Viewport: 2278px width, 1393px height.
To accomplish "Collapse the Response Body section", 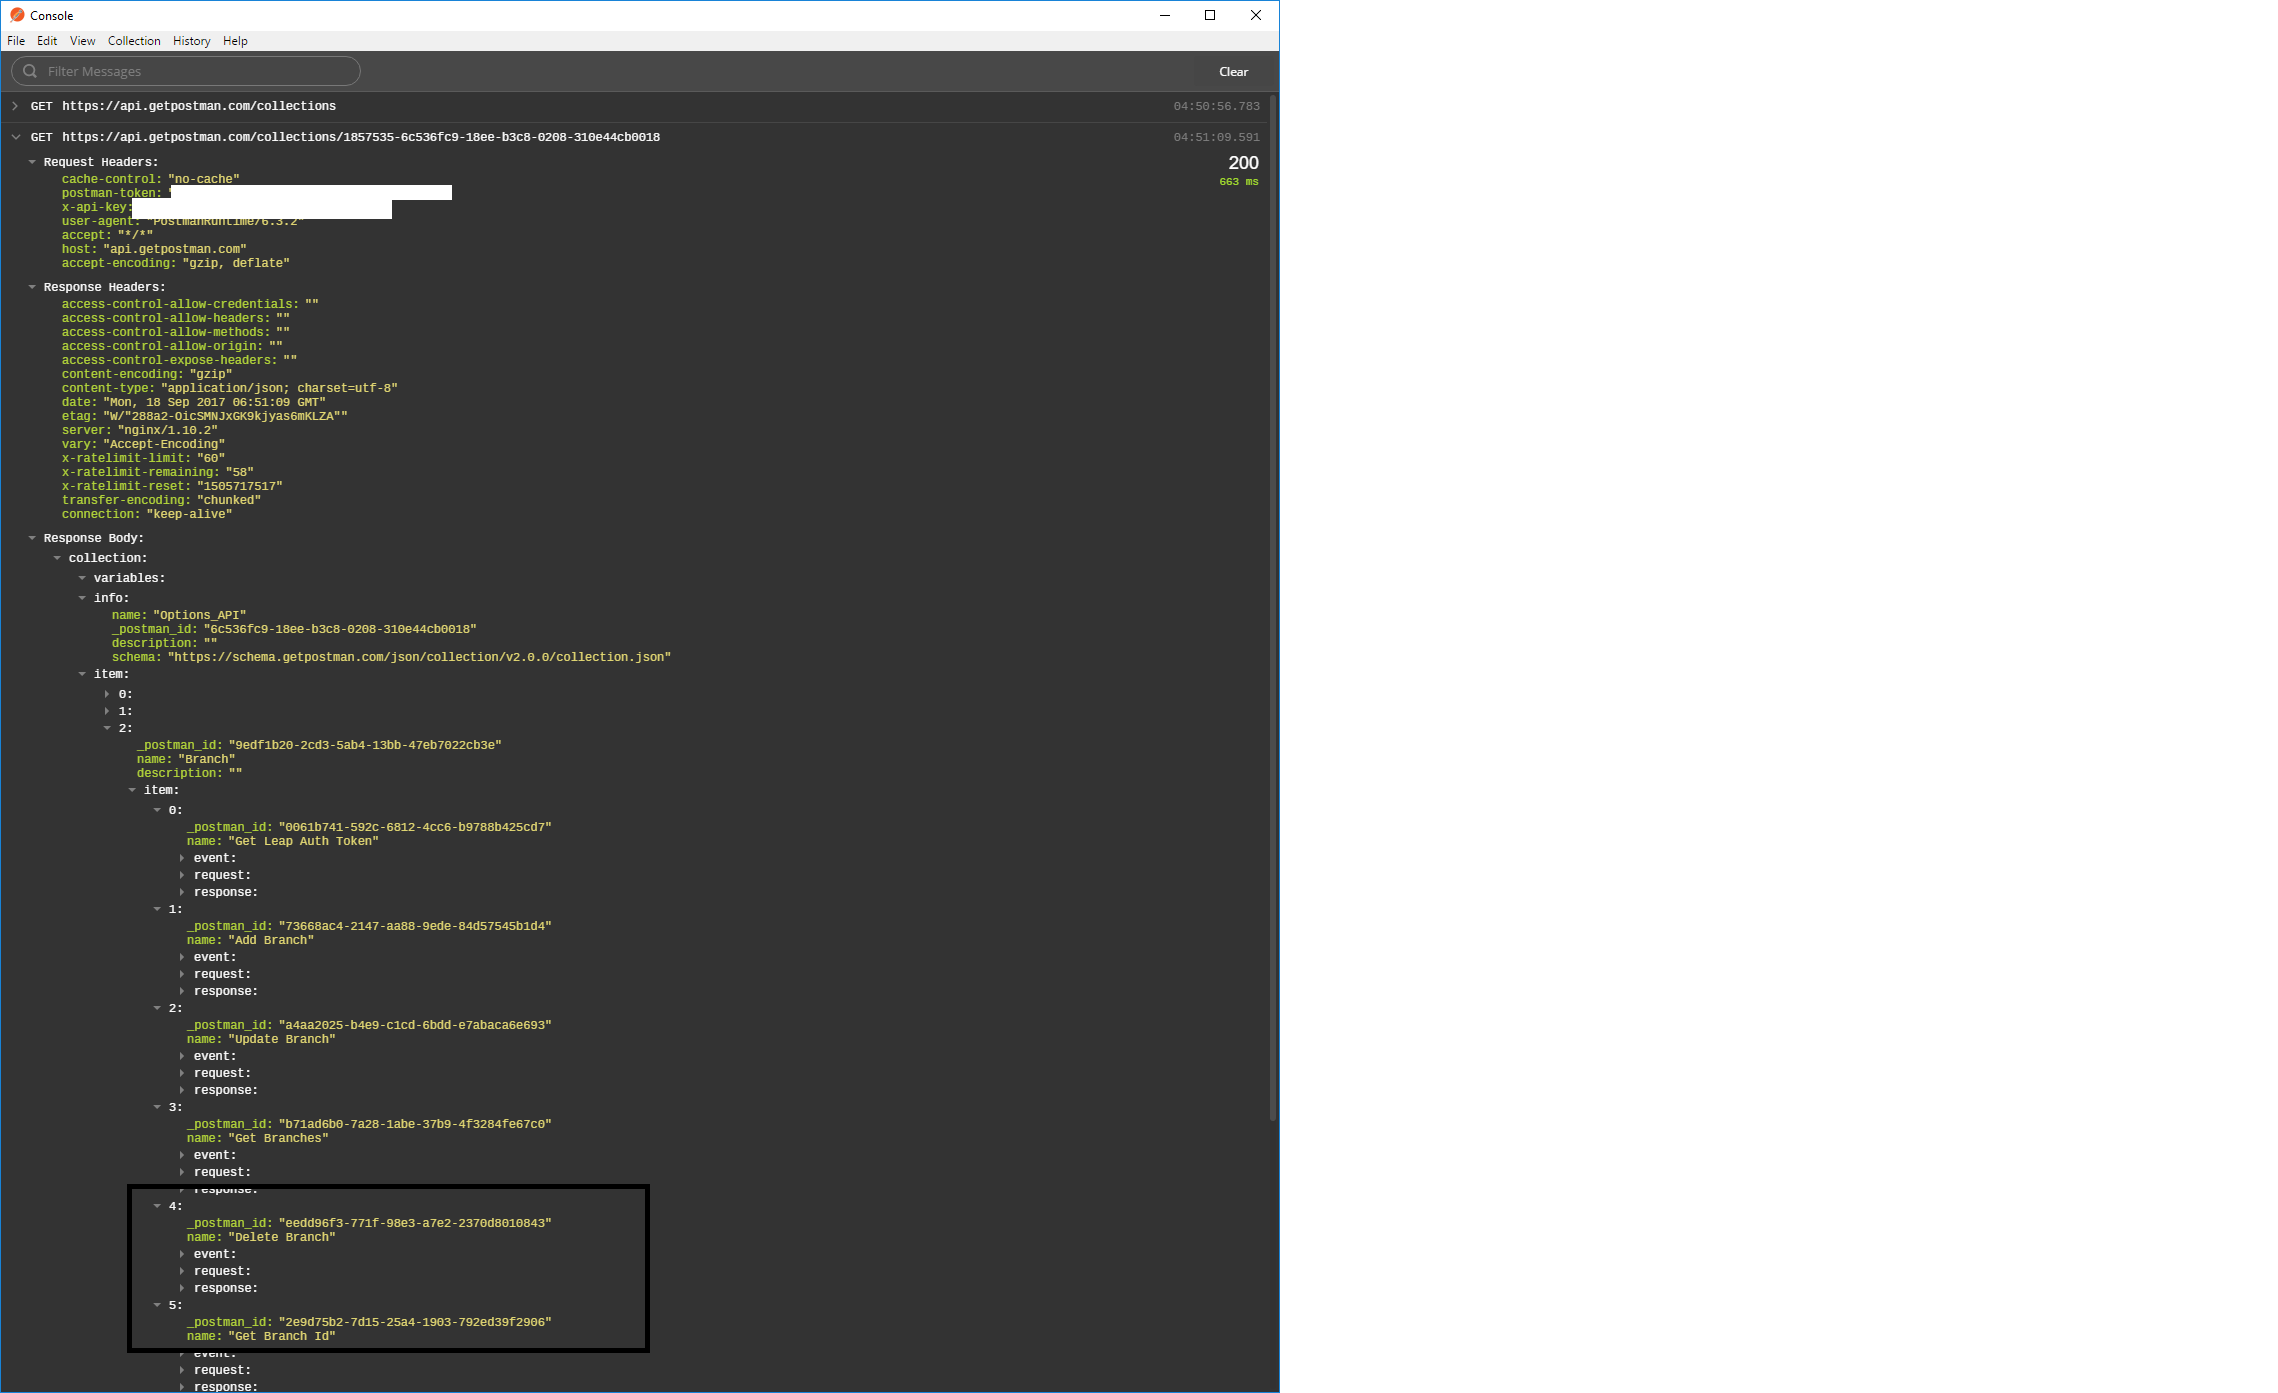I will click(x=31, y=537).
